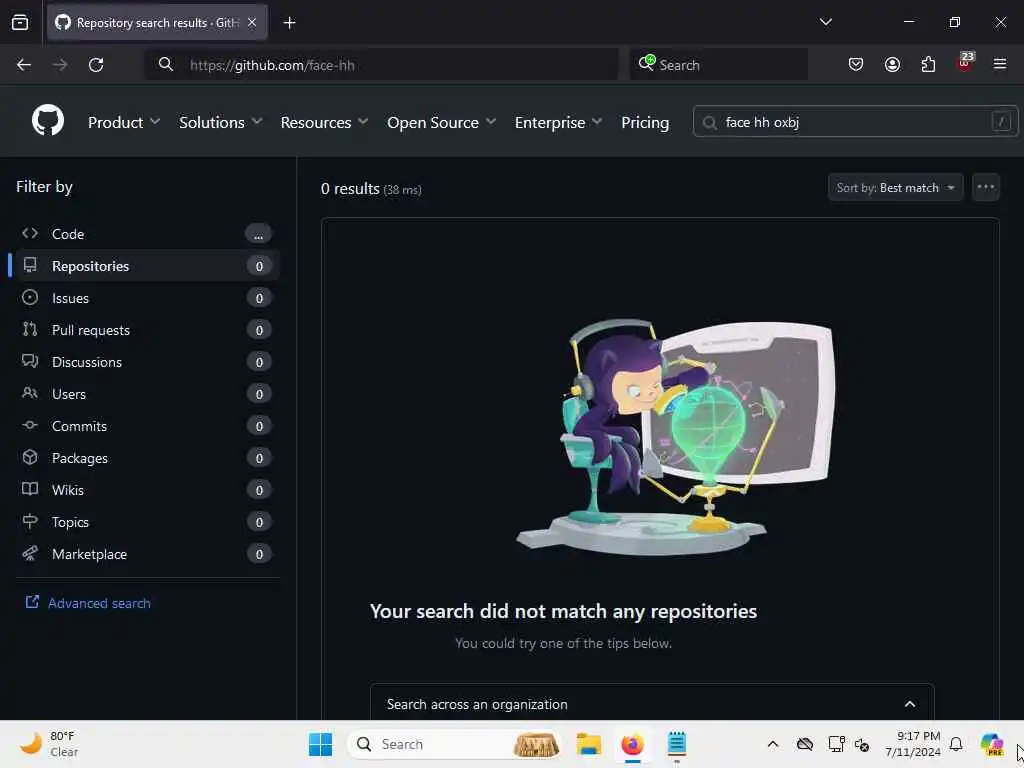
Task: Click 'You could try one of the tips' text
Action: point(564,643)
